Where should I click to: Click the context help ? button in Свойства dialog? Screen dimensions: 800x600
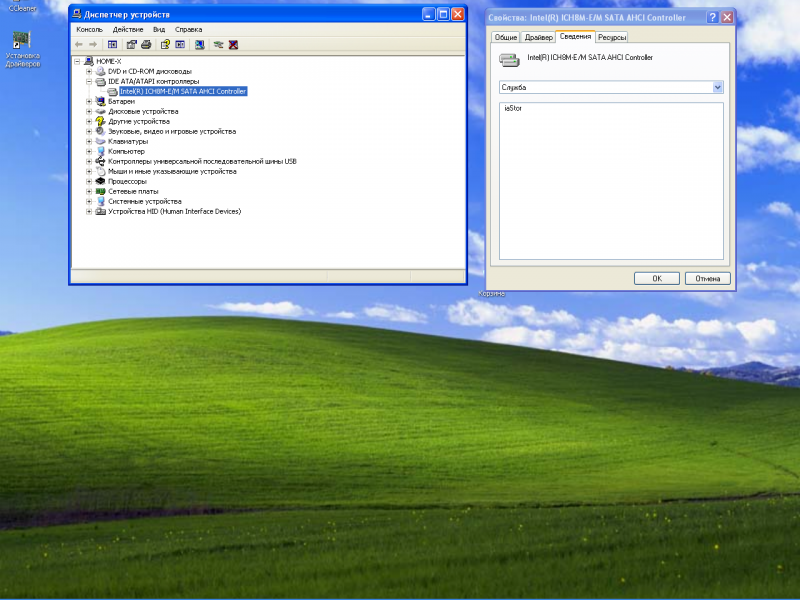[713, 17]
